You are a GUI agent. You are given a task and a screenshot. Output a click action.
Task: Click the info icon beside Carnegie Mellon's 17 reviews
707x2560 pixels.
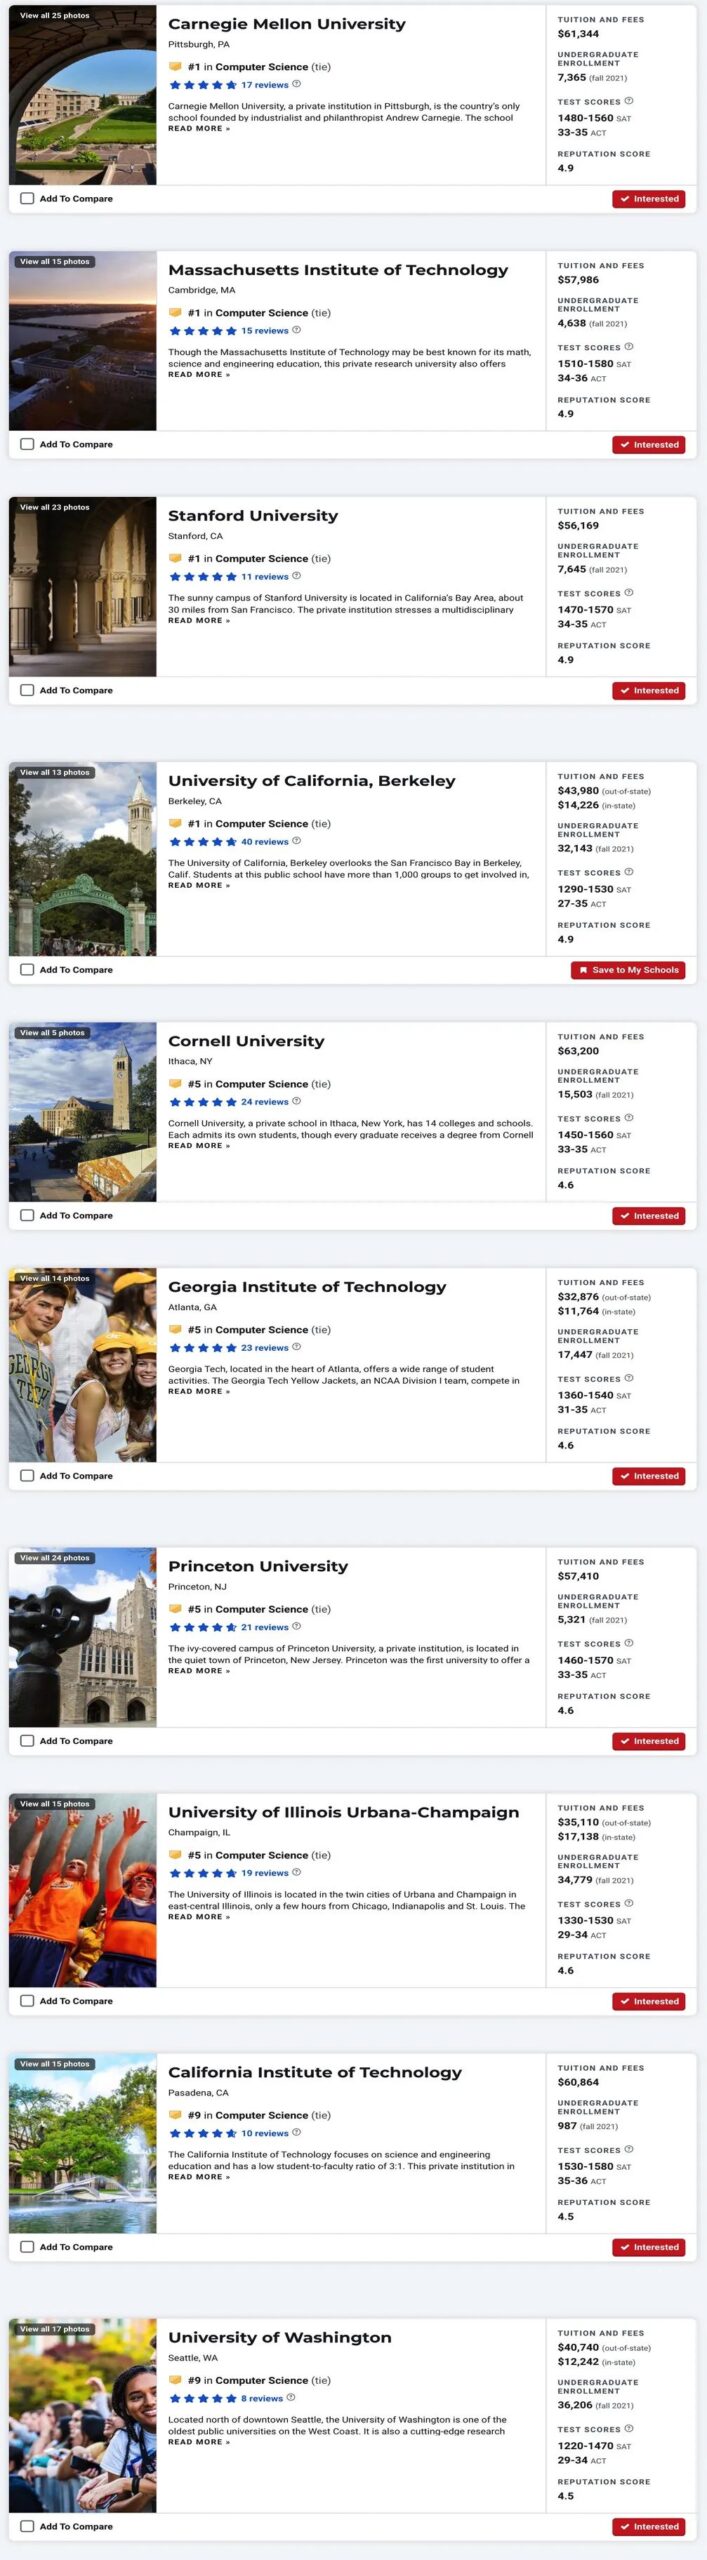pos(296,84)
